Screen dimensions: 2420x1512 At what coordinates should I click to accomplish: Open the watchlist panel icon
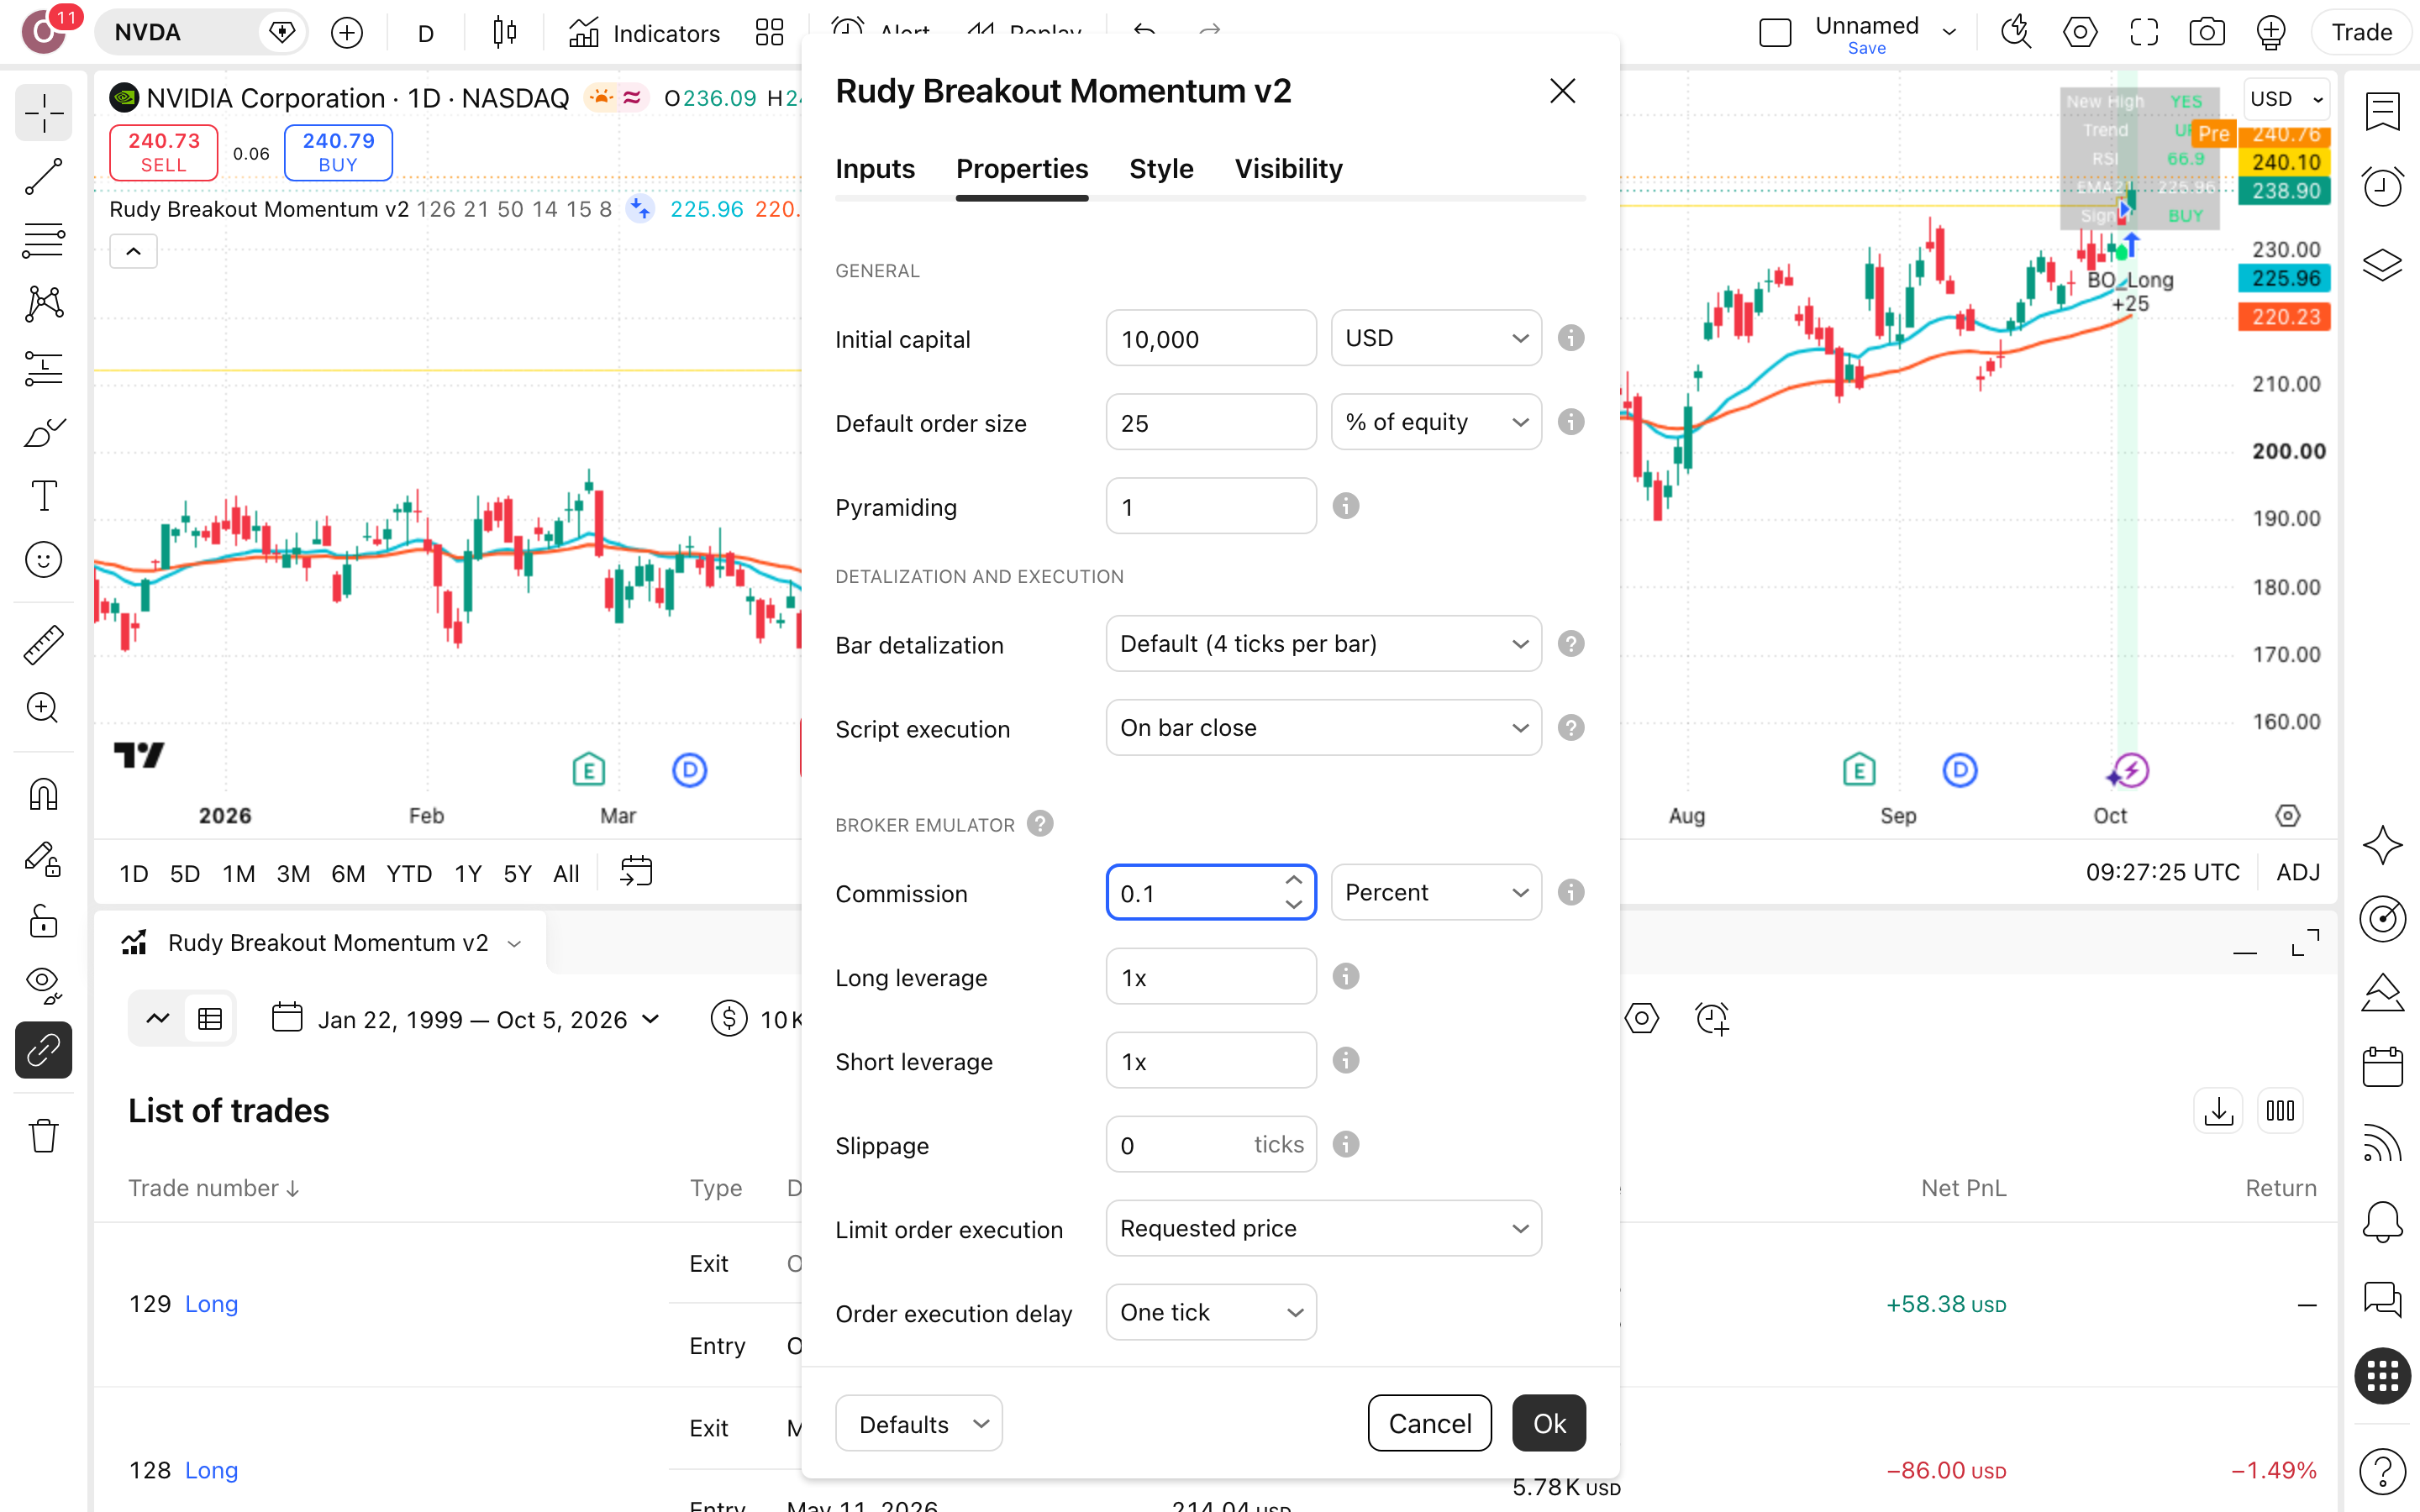[2382, 111]
